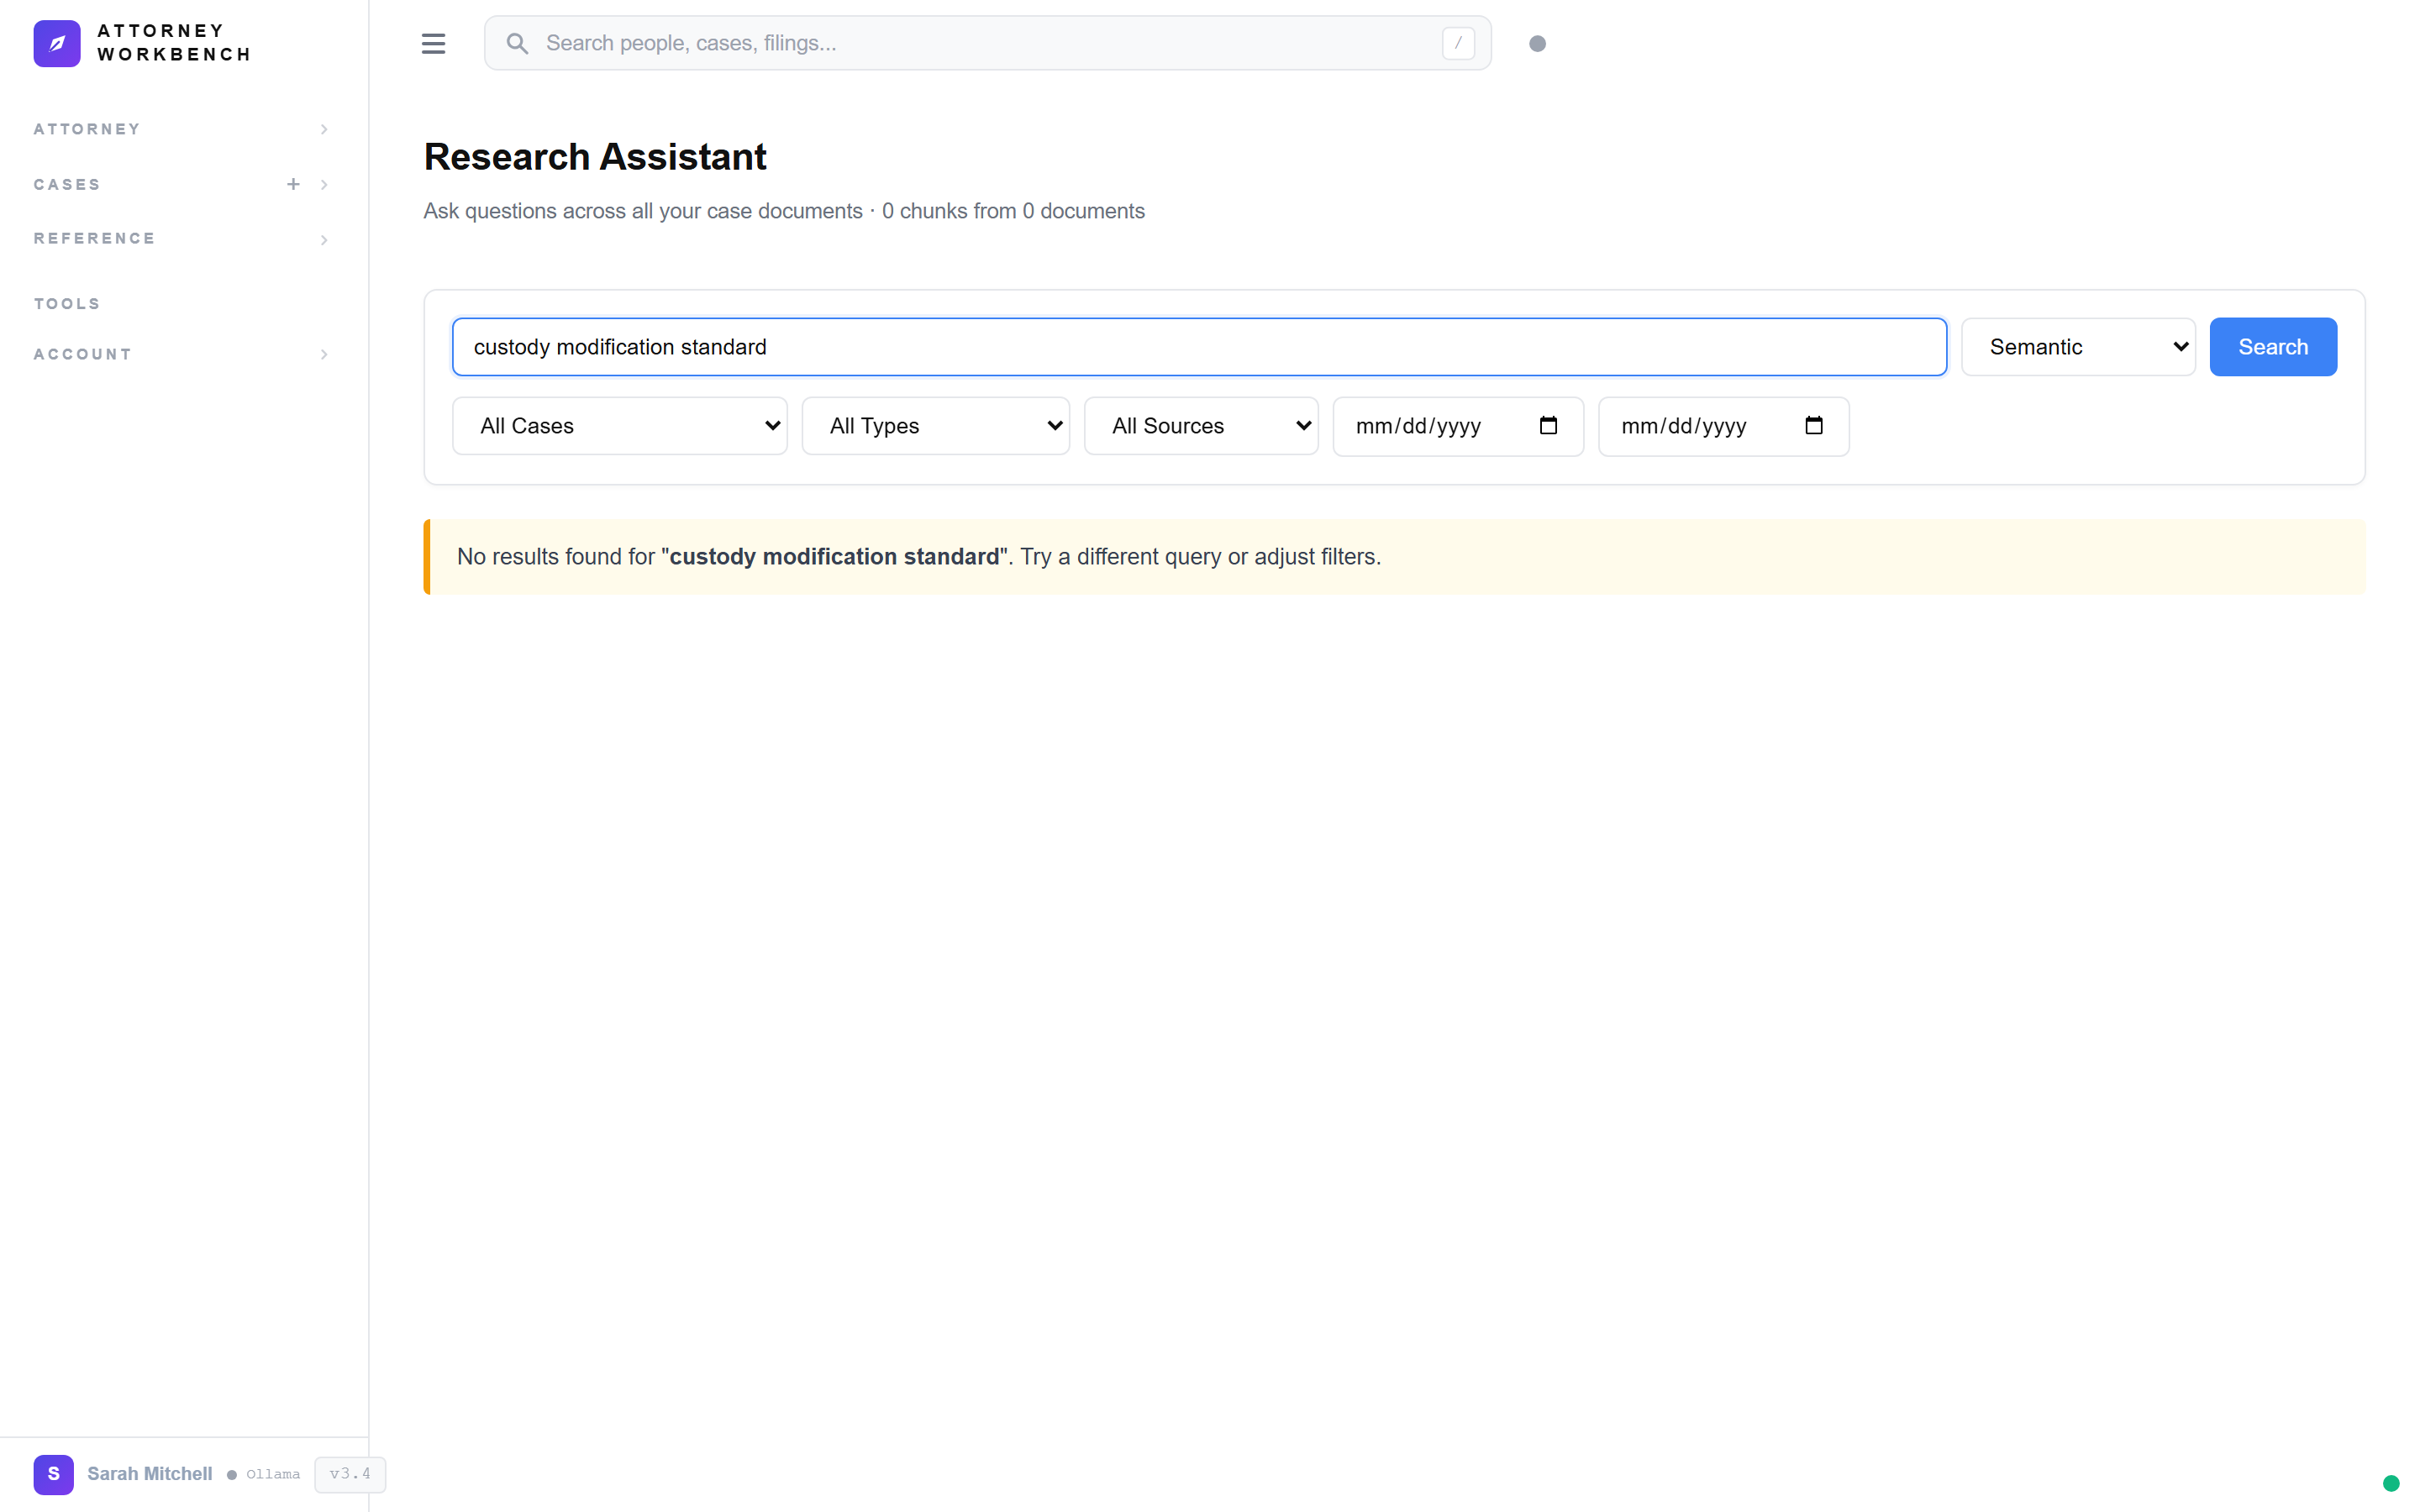Screen dimensions: 2420x1512
Task: Open the hamburger navigation menu
Action: pyautogui.click(x=434, y=43)
